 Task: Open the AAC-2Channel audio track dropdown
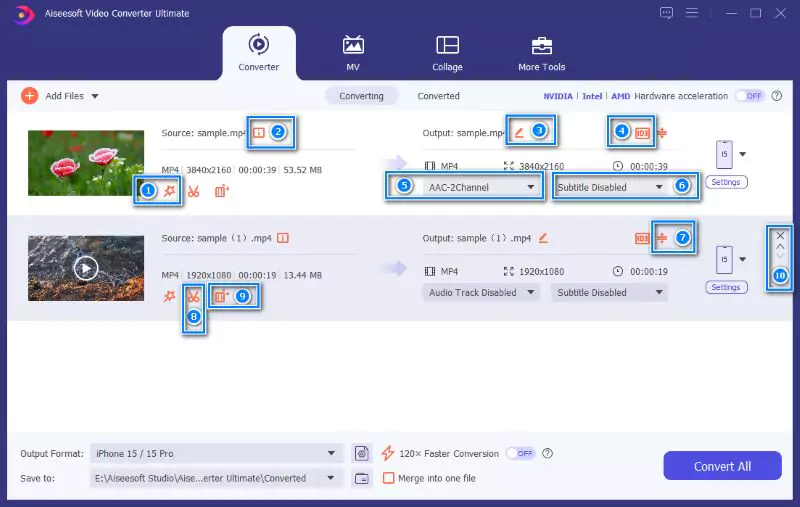click(481, 188)
